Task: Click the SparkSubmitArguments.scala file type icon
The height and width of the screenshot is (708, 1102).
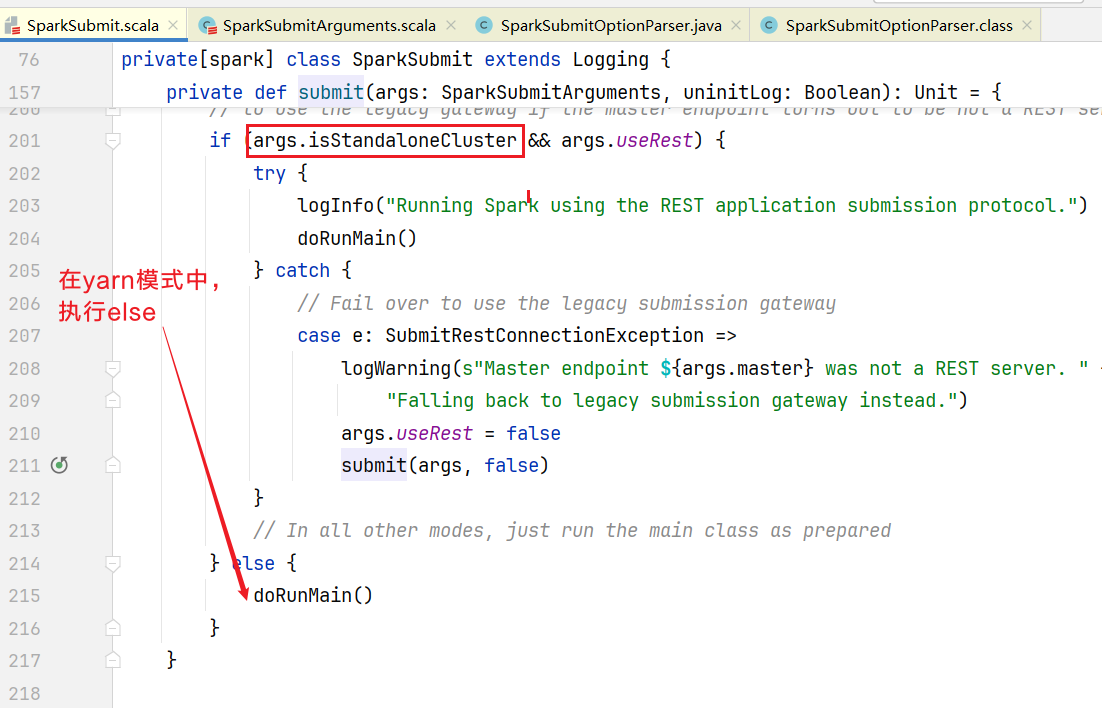Action: coord(207,26)
